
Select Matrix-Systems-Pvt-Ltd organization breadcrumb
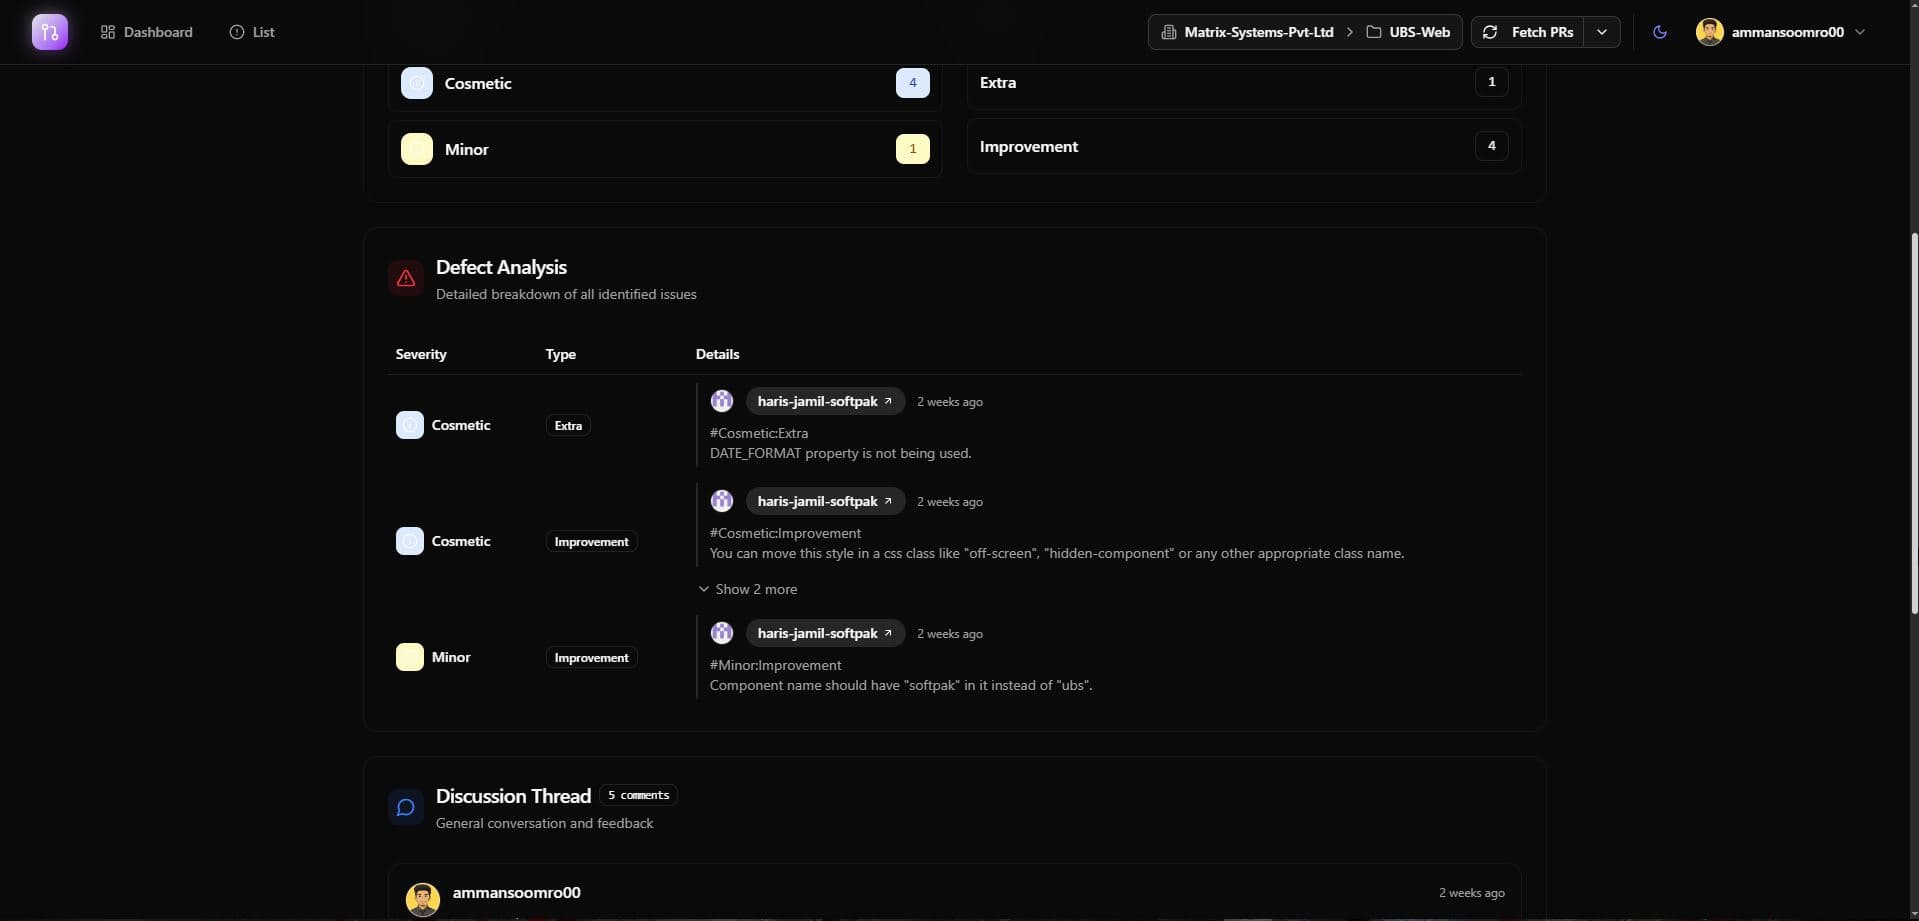pyautogui.click(x=1247, y=32)
